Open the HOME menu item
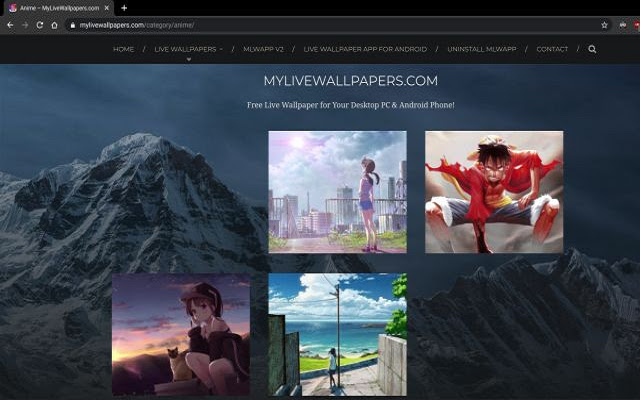 coord(123,49)
